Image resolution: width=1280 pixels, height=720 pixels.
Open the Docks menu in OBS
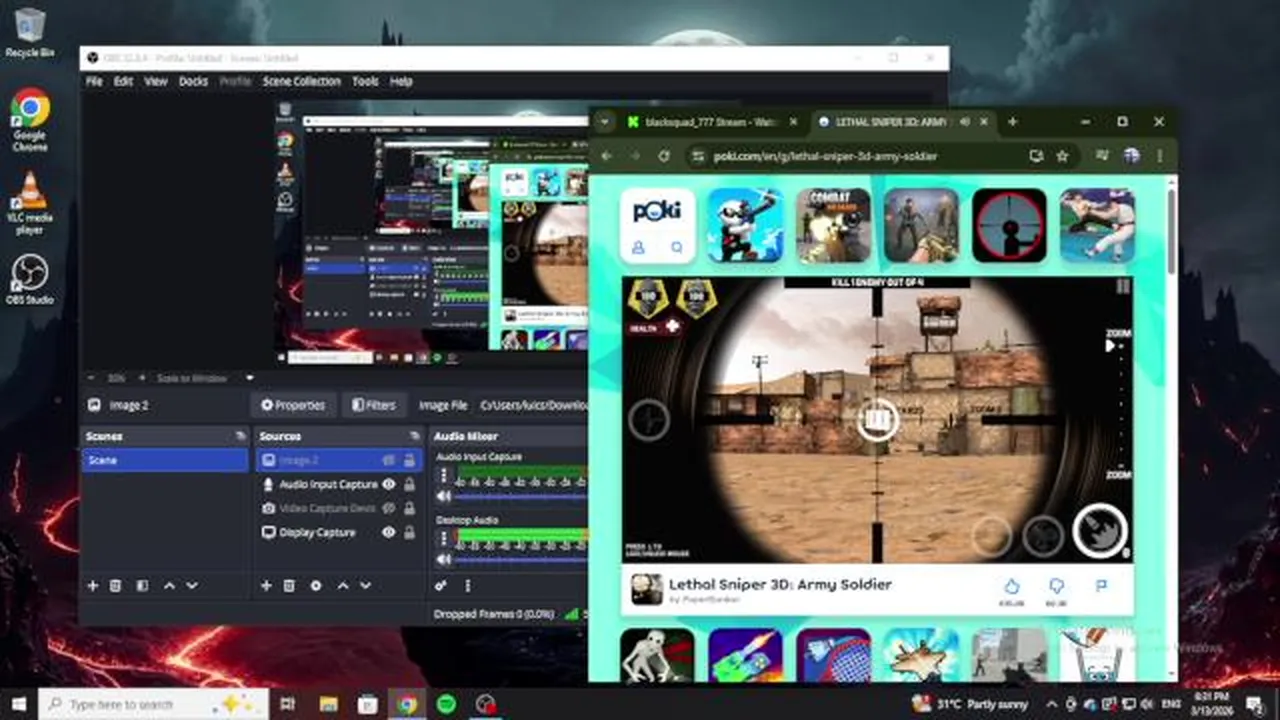click(193, 81)
